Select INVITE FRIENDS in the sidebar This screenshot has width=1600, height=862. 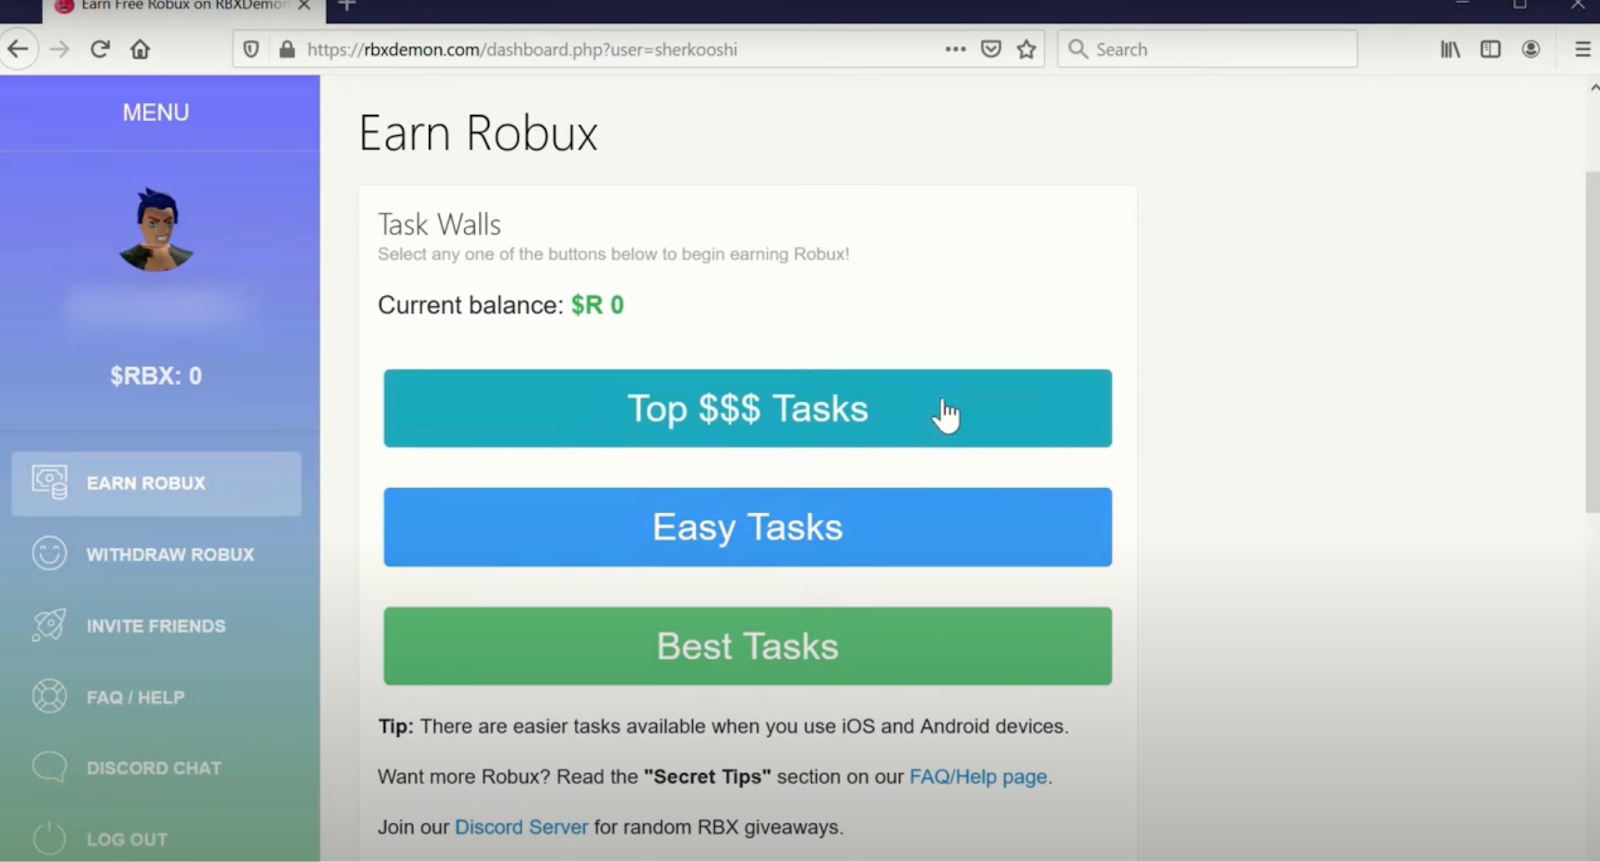[156, 626]
